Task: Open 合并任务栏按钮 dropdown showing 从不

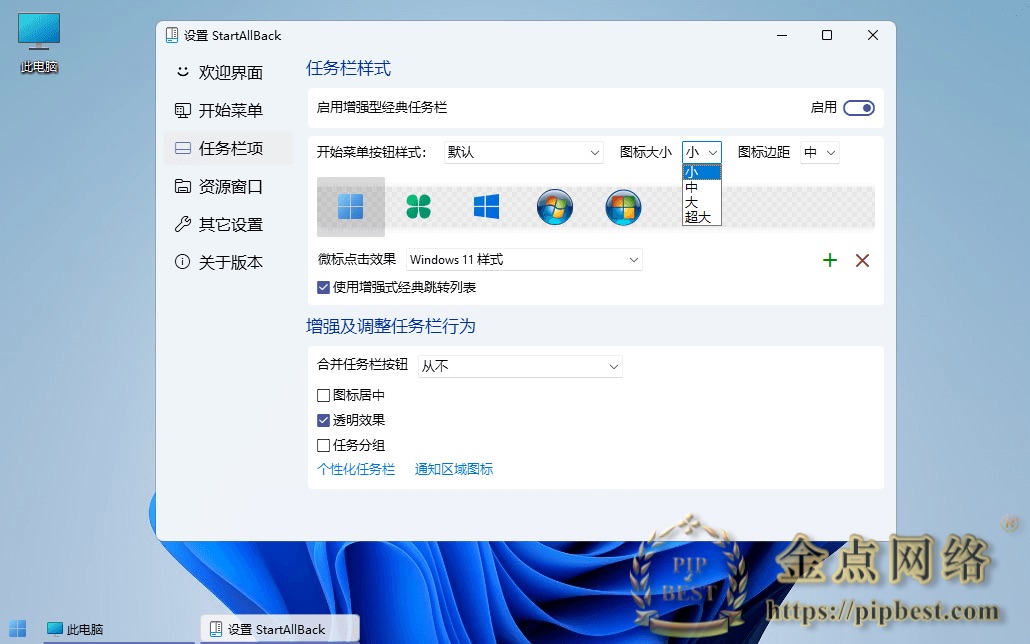Action: (520, 366)
